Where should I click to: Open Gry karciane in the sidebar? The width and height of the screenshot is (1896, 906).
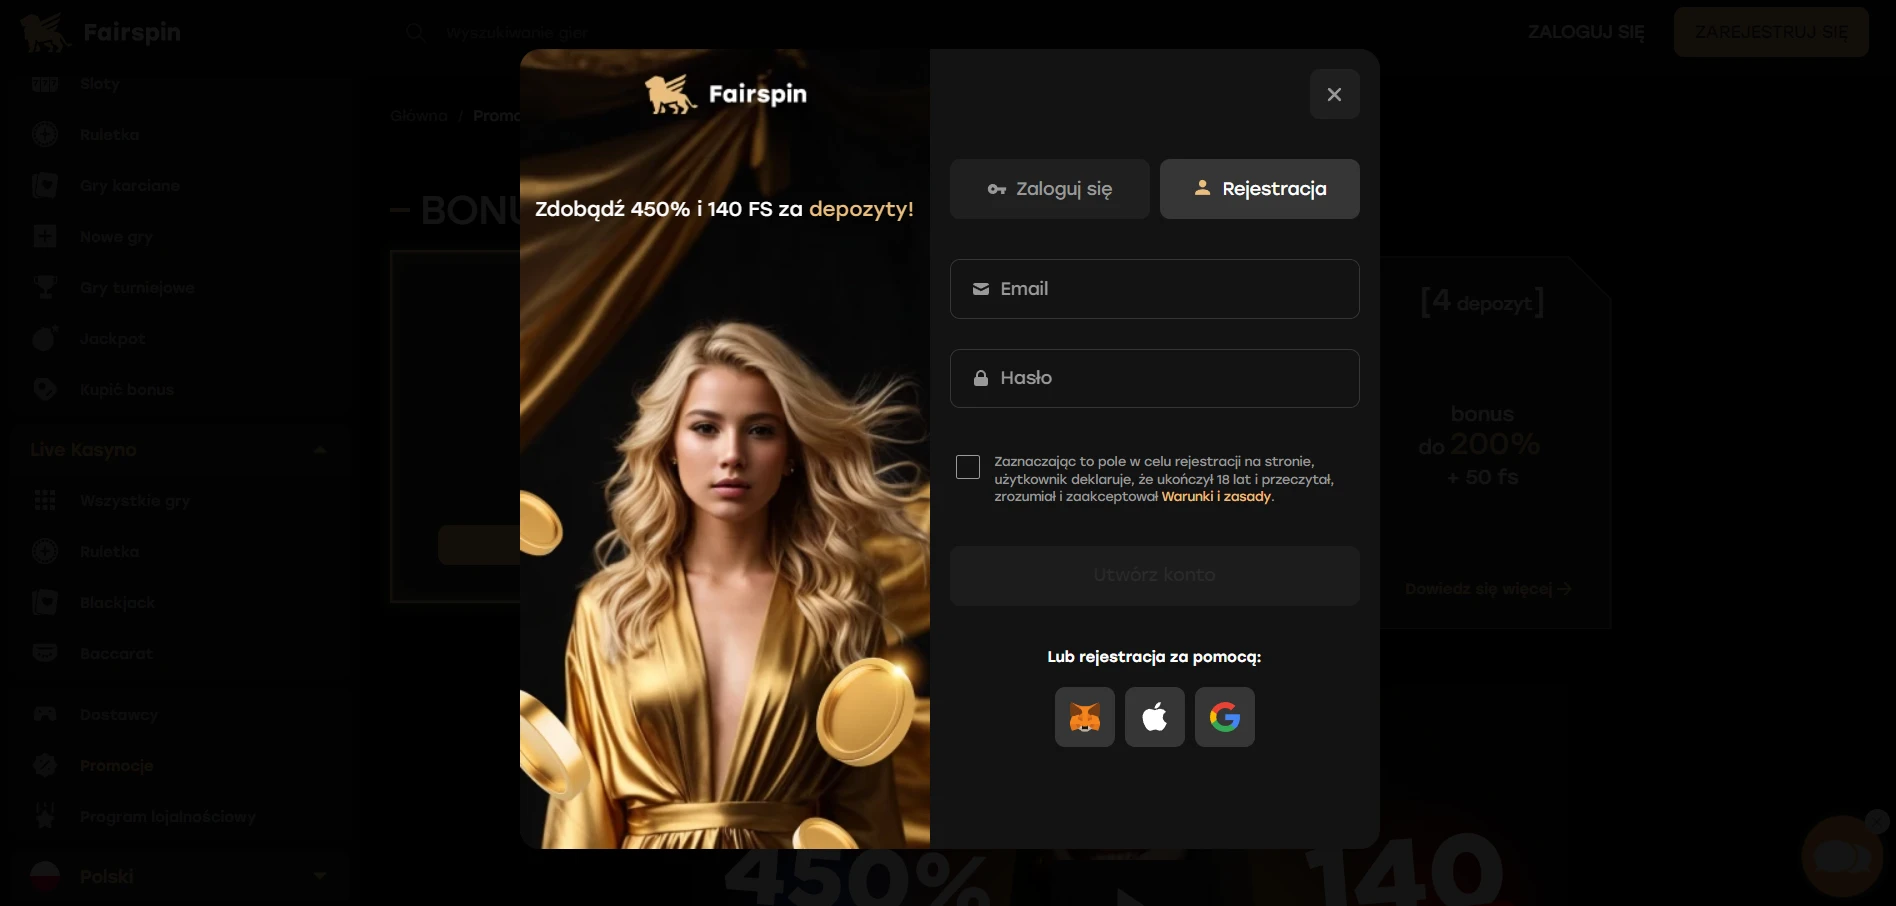130,186
